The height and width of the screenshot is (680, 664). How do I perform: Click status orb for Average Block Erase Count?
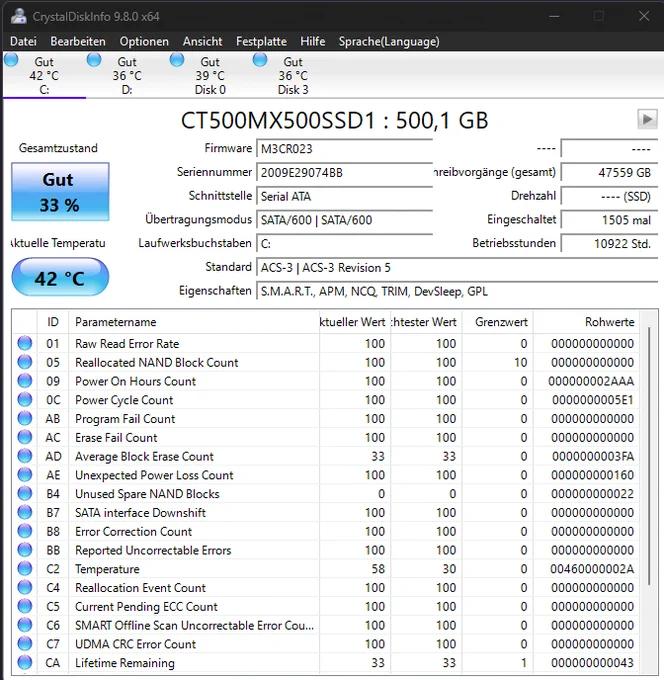[25, 456]
